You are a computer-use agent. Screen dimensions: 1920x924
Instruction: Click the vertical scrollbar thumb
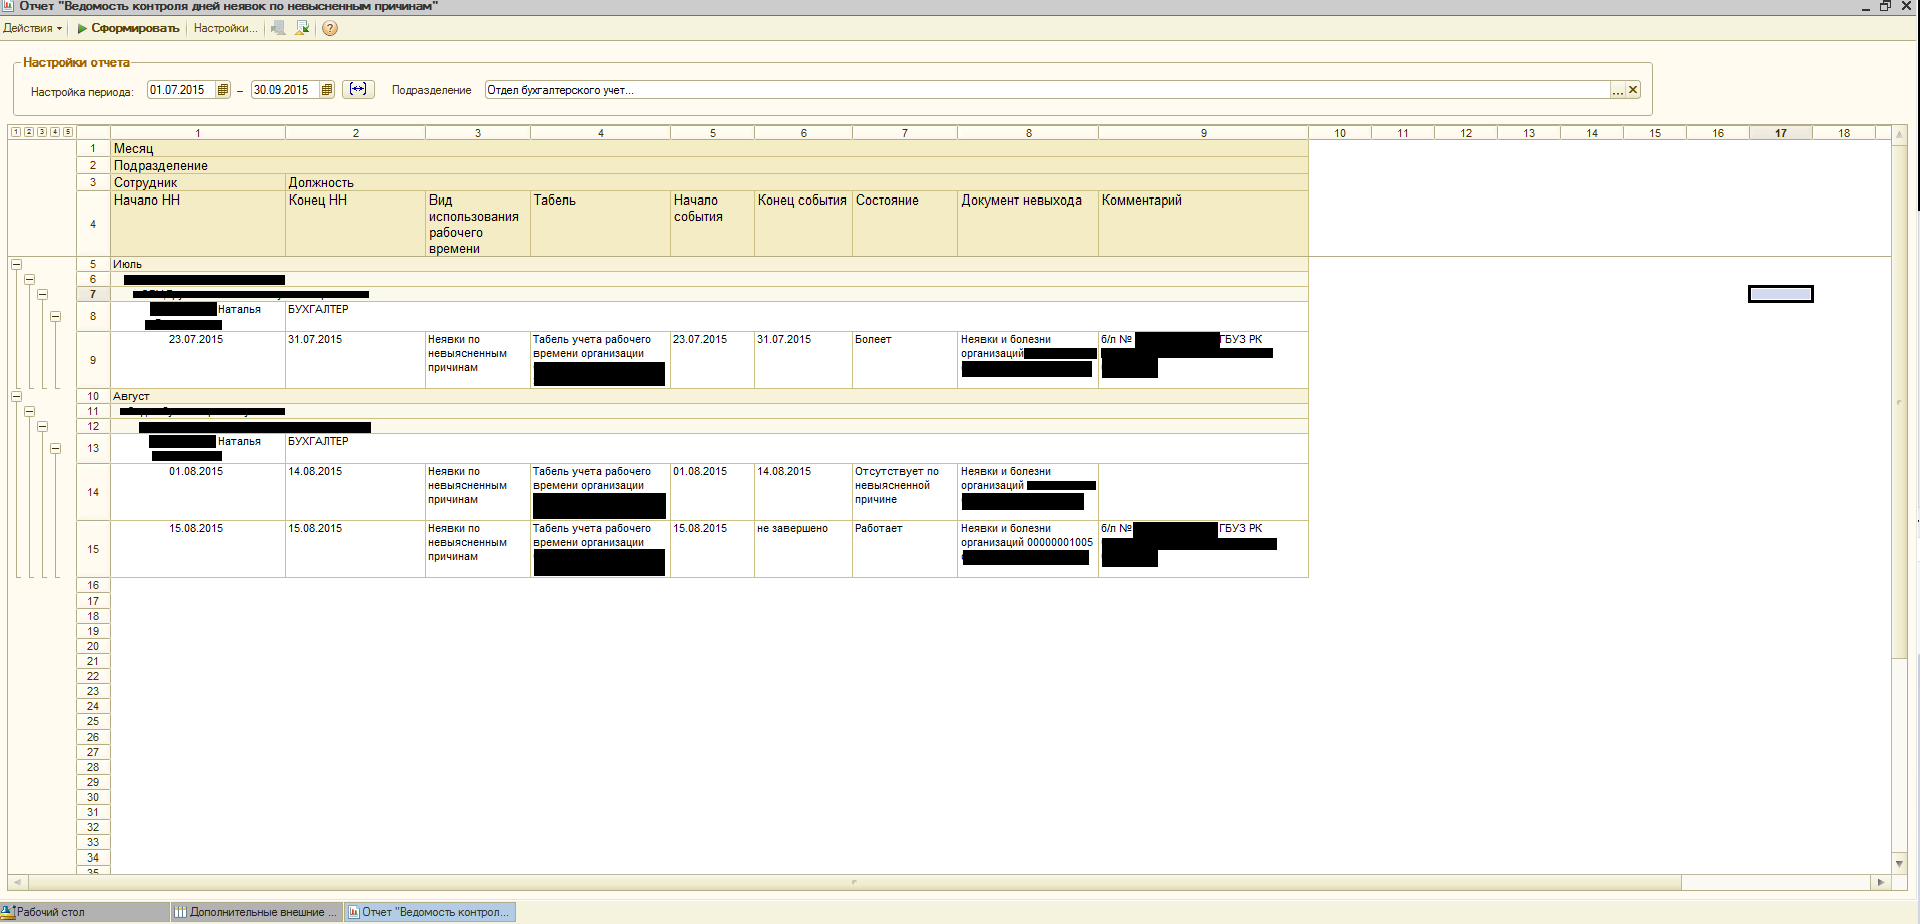click(x=1899, y=400)
